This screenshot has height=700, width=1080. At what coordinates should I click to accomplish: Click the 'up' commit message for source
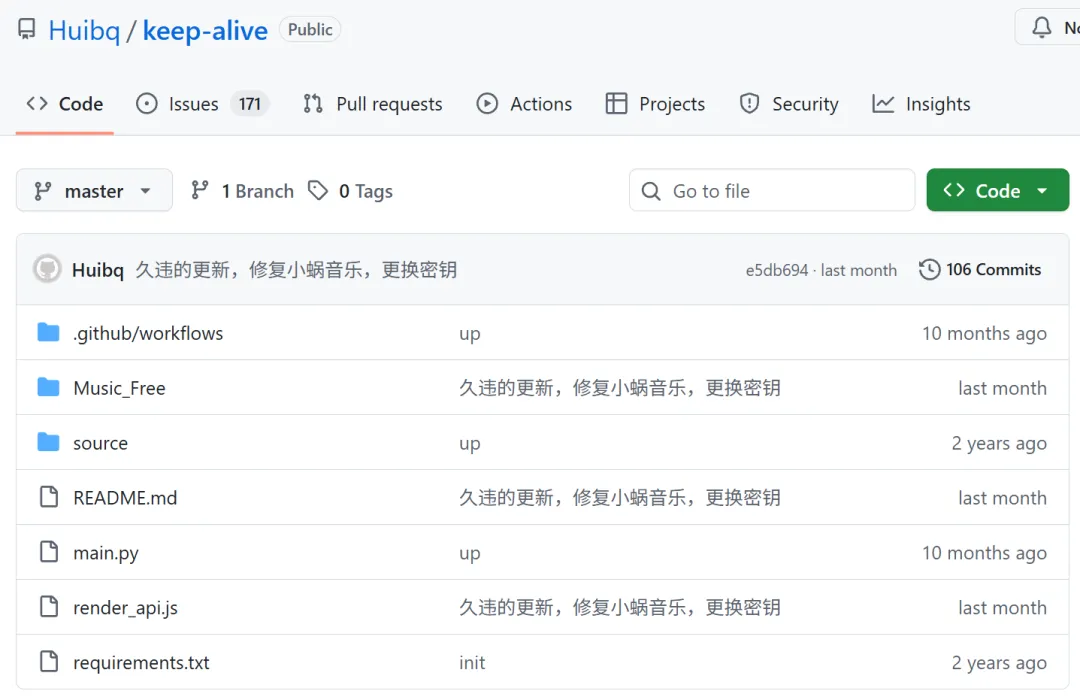pos(470,444)
